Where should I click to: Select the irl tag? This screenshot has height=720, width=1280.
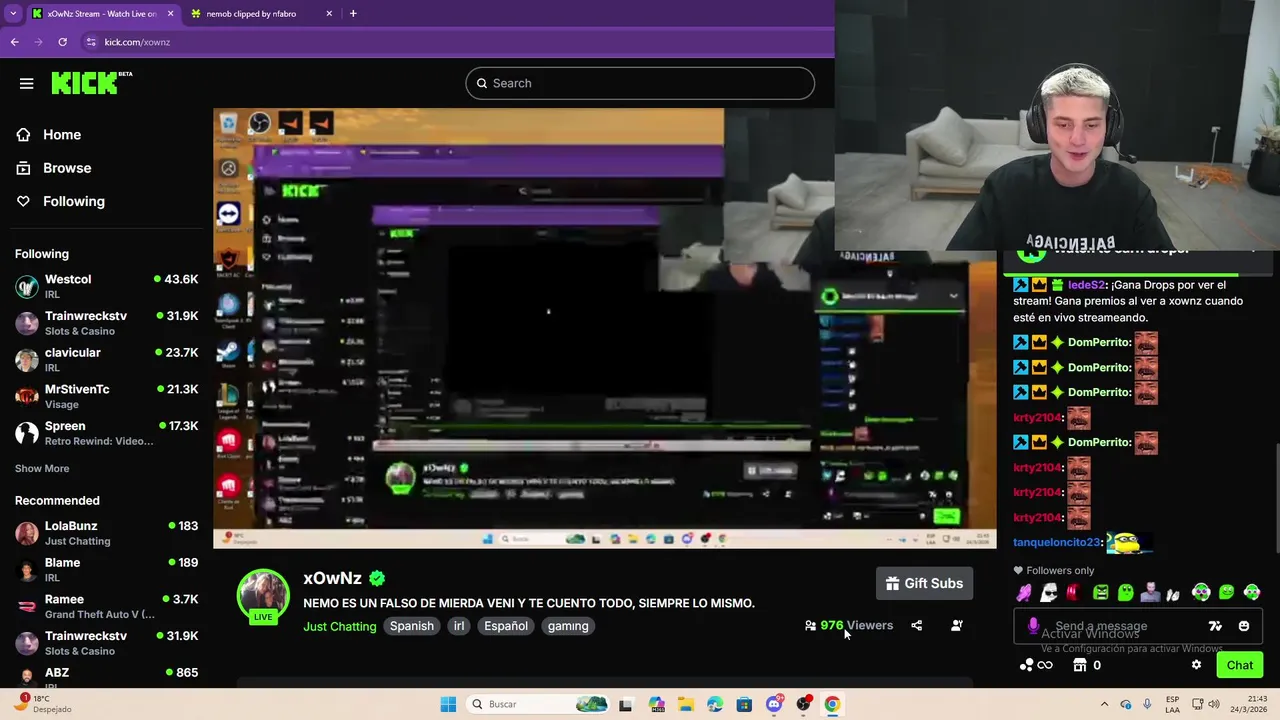coord(459,626)
